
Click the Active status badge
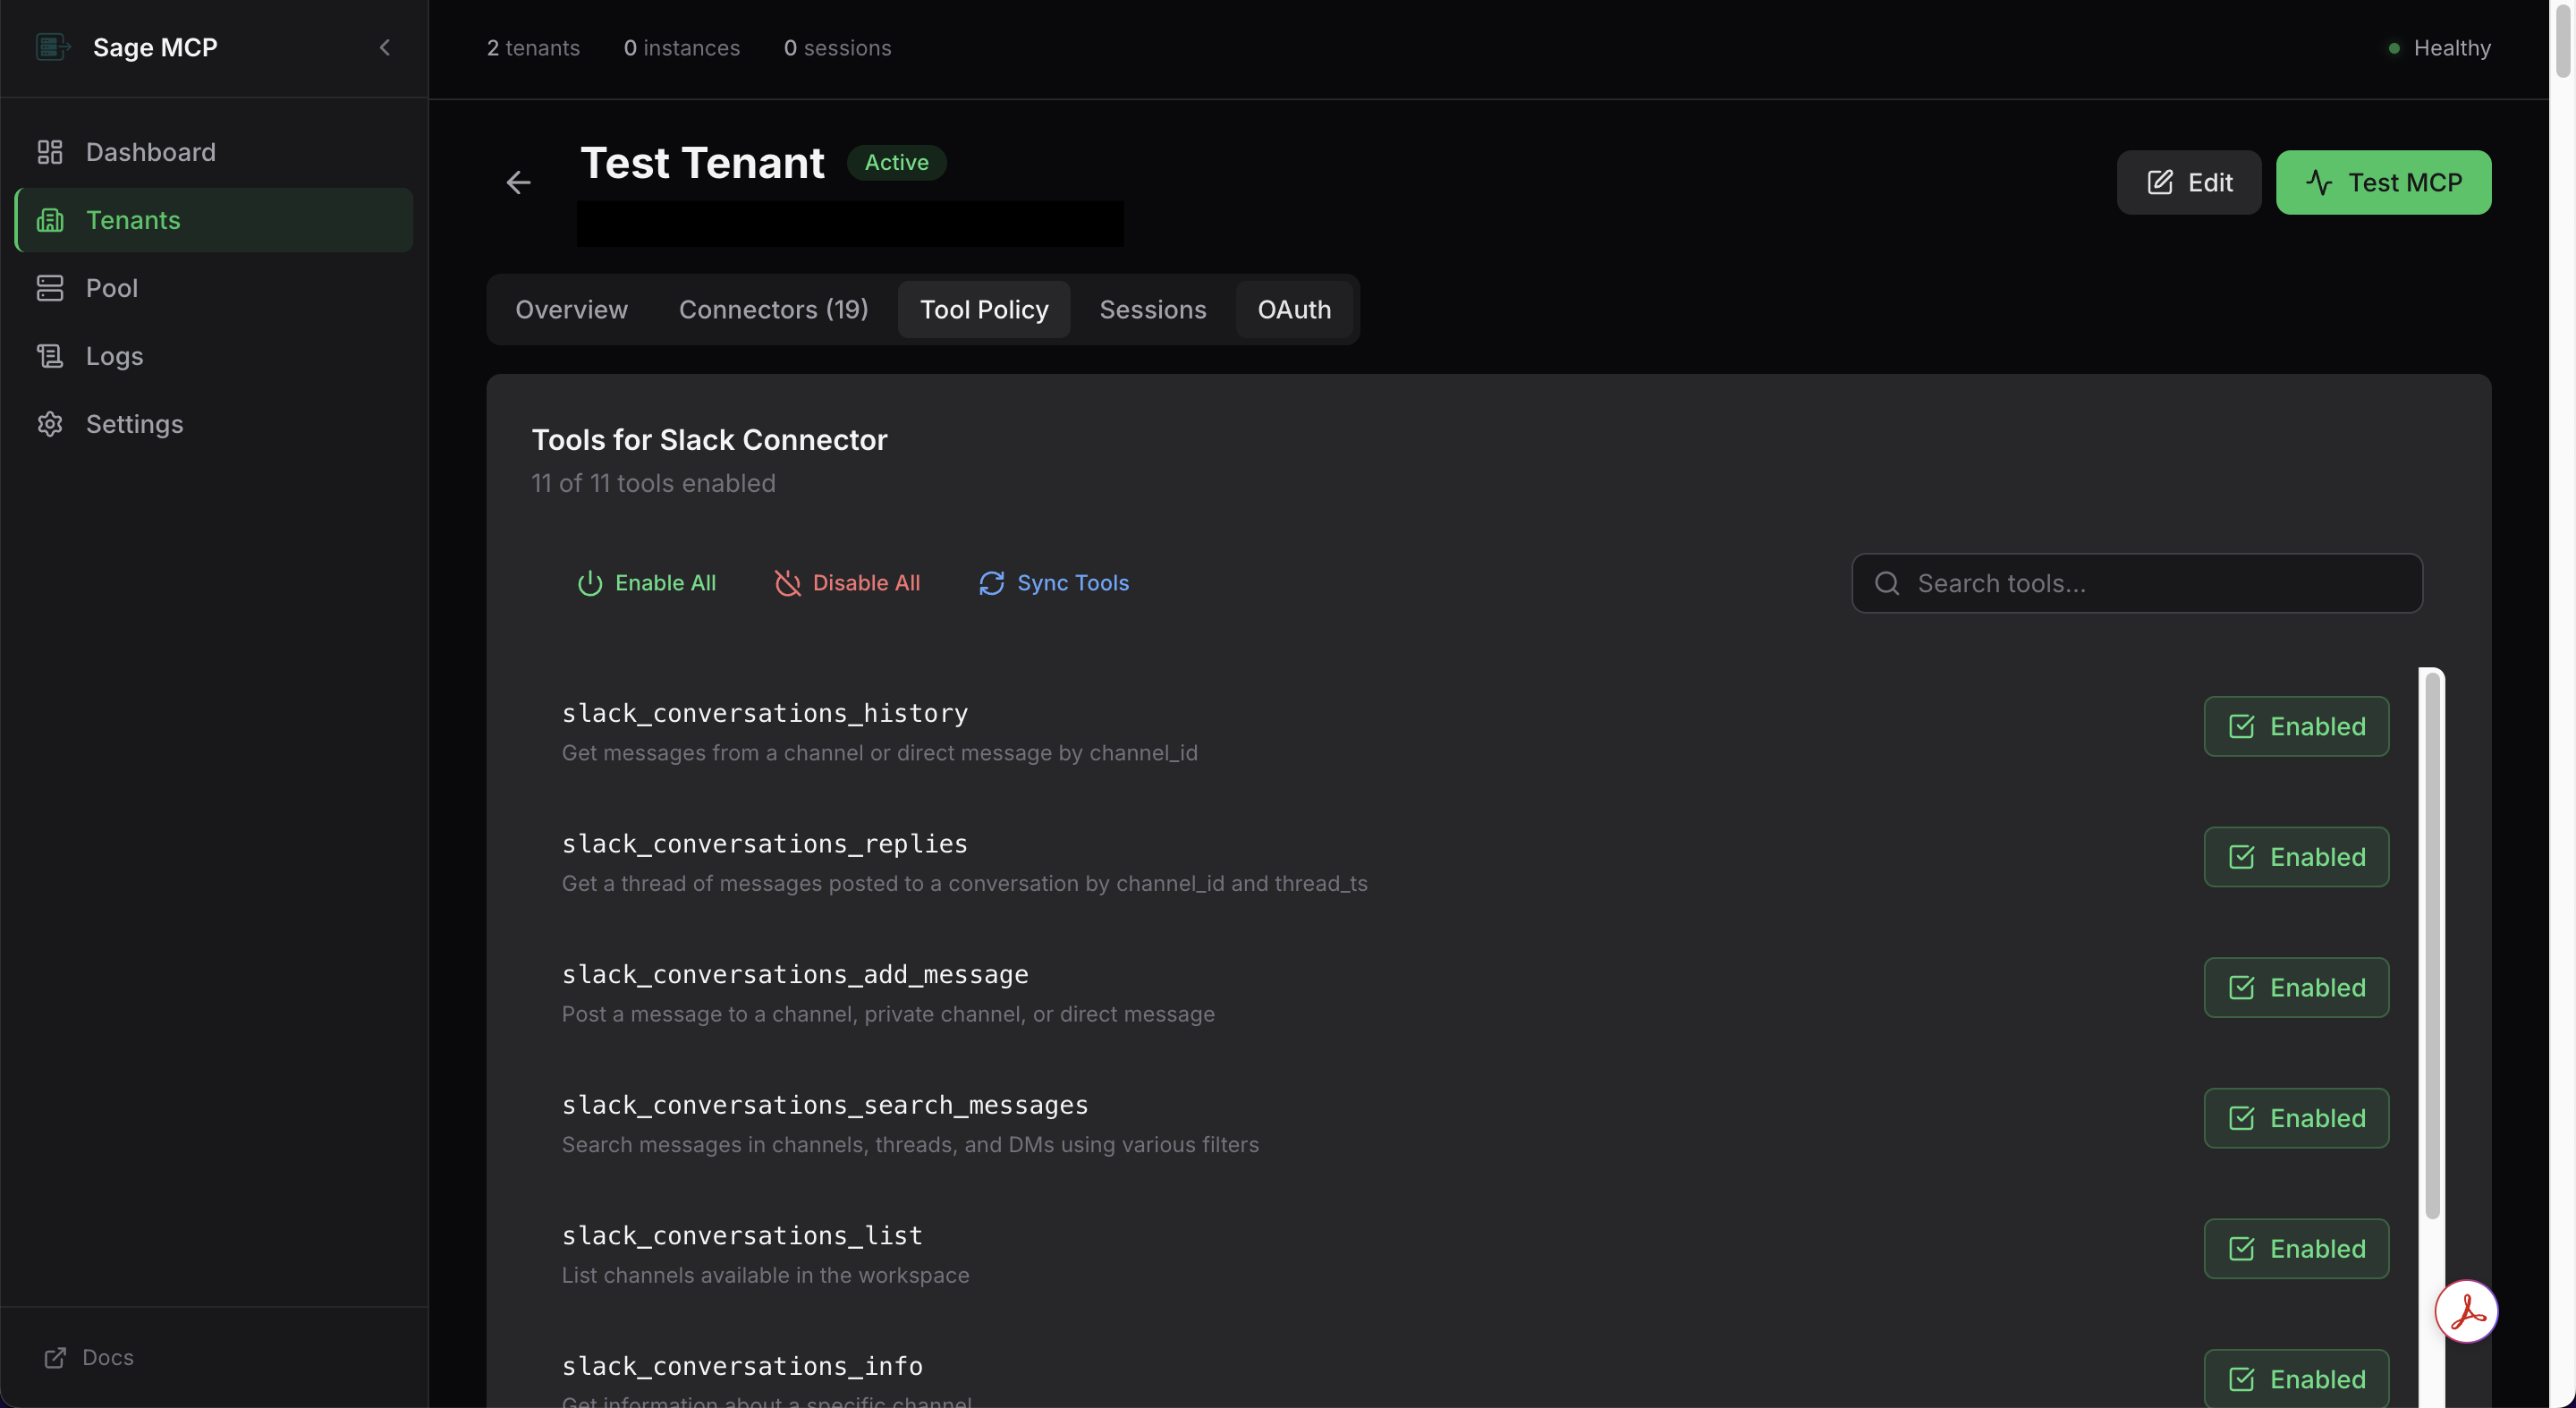[896, 162]
